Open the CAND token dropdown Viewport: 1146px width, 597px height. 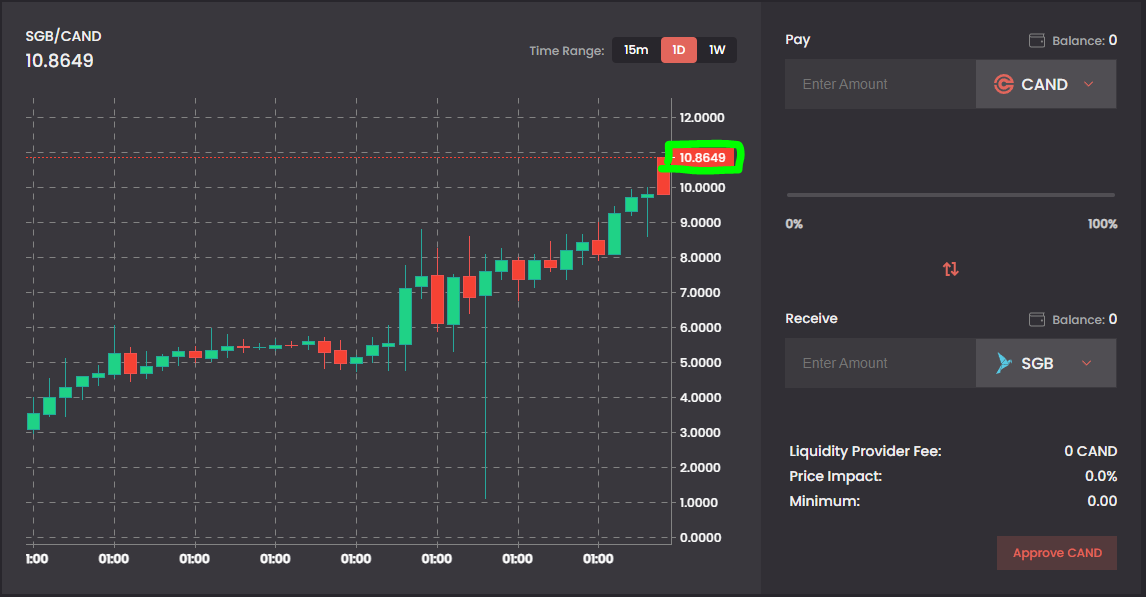[x=1046, y=84]
